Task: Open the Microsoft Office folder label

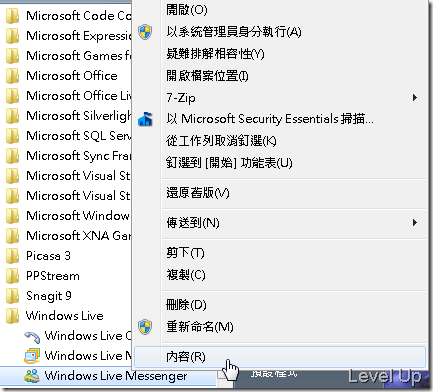Action: (72, 76)
